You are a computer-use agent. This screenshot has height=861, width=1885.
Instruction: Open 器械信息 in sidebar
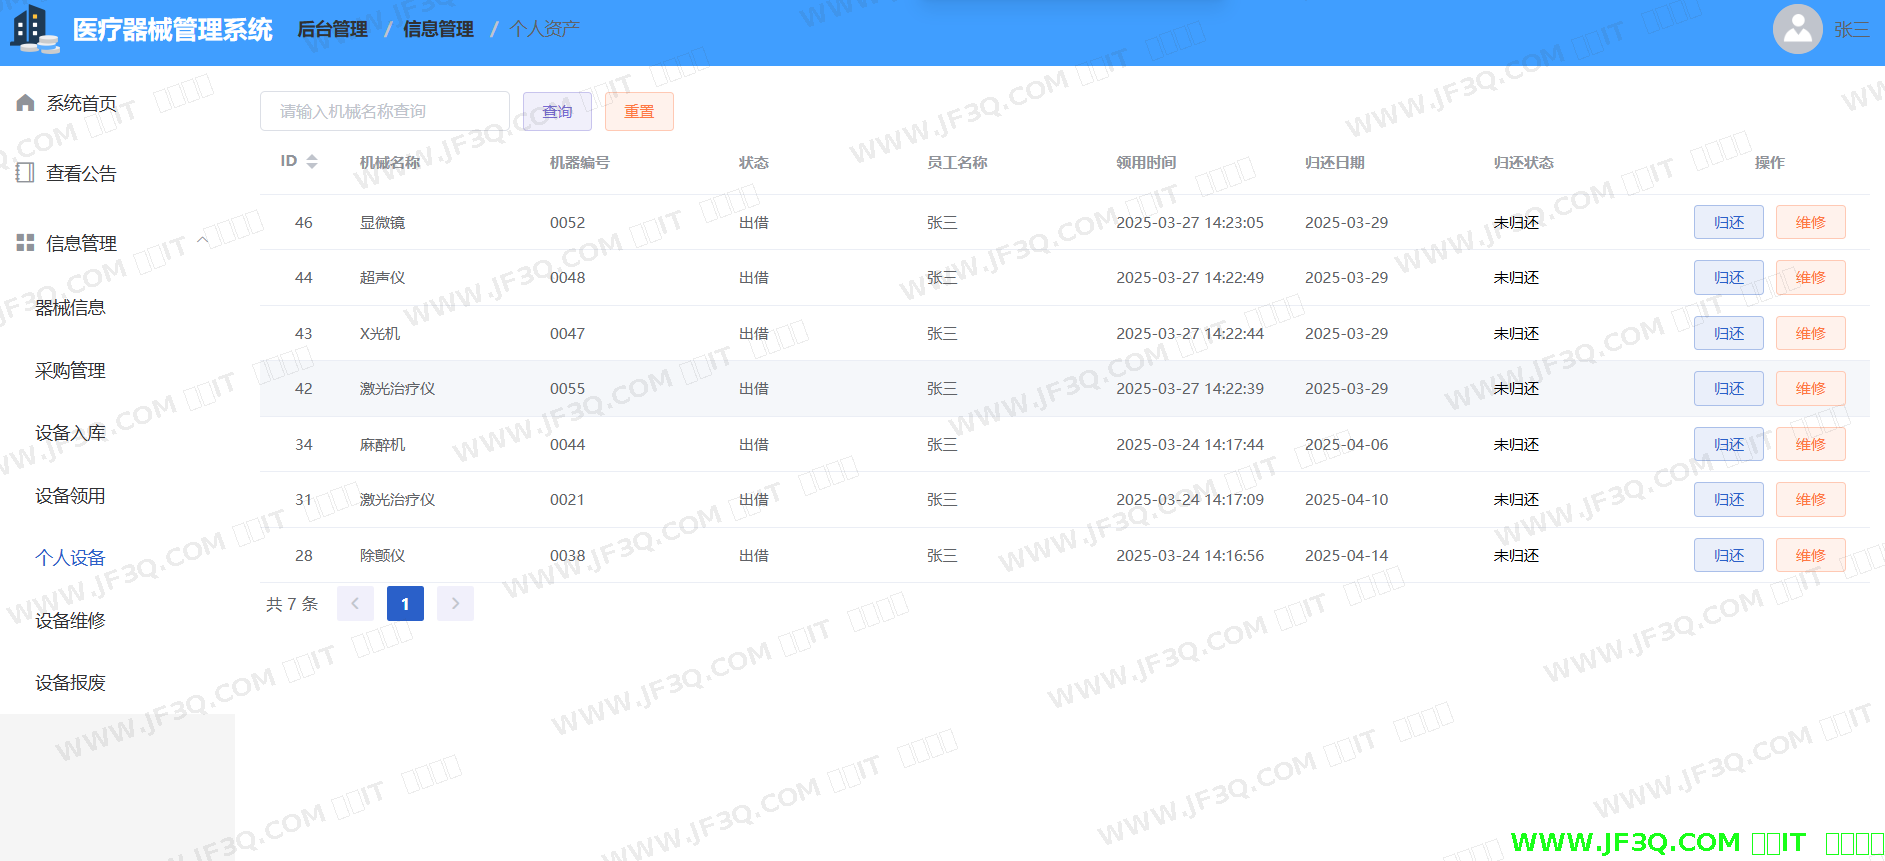[70, 308]
